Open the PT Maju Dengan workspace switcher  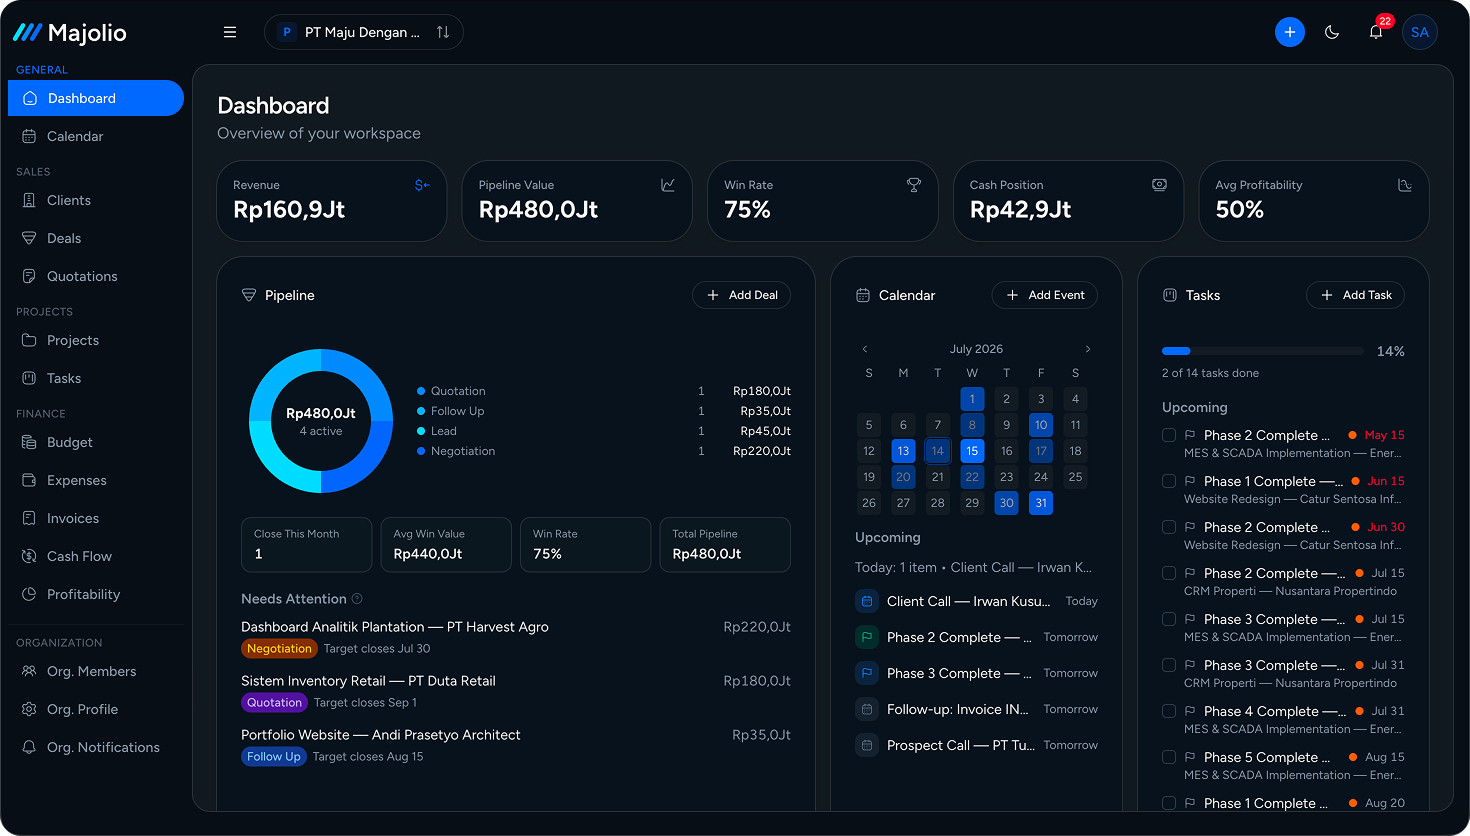pos(364,32)
